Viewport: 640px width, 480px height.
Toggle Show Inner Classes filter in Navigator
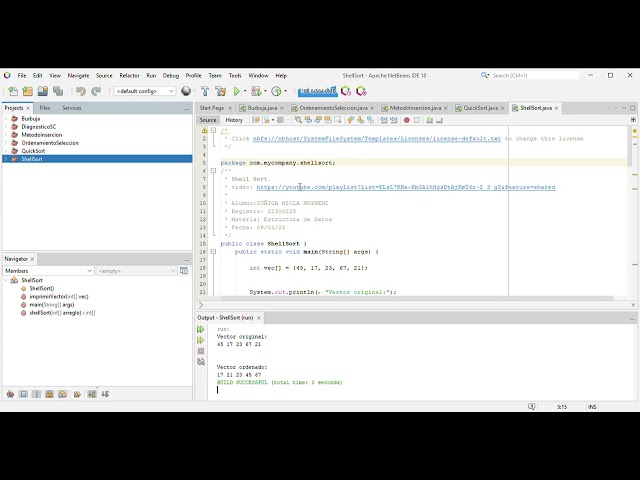[62, 394]
